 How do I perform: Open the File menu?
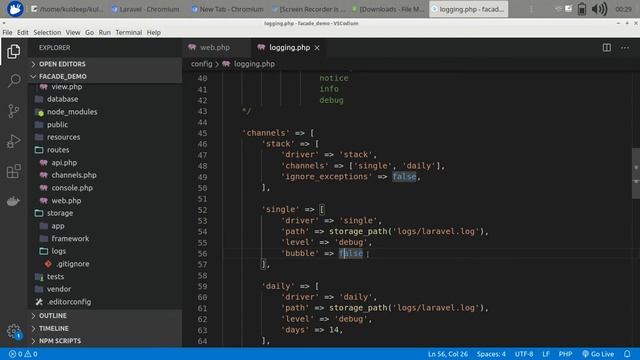7,32
